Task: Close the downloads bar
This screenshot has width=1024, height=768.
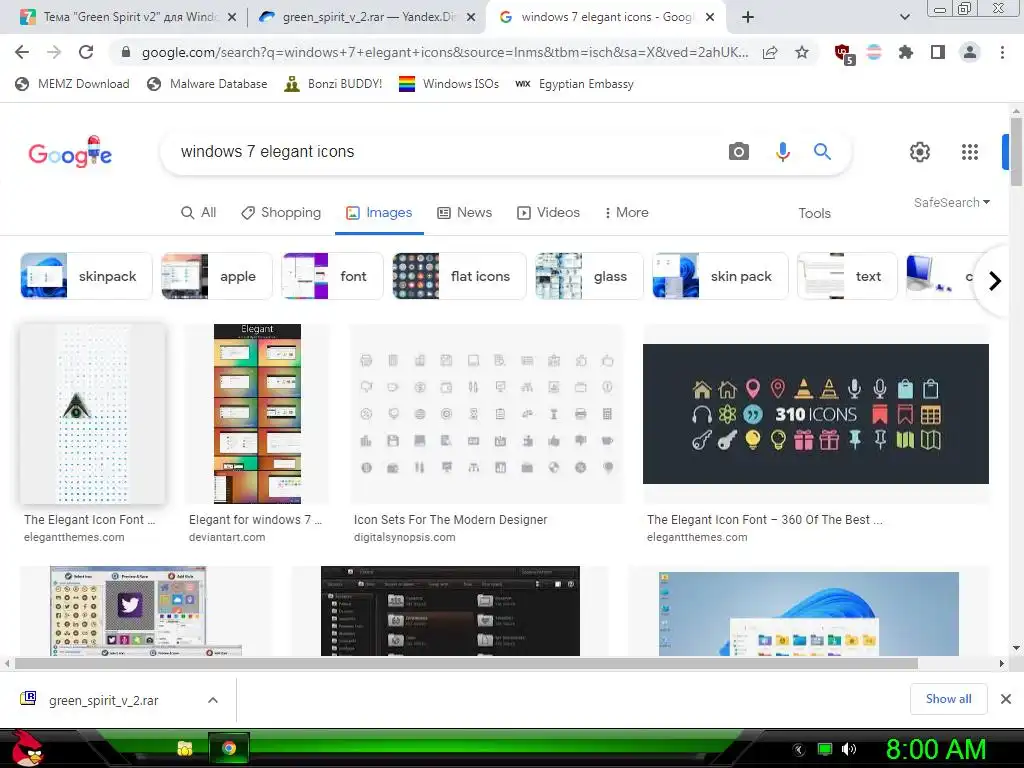Action: [1006, 699]
